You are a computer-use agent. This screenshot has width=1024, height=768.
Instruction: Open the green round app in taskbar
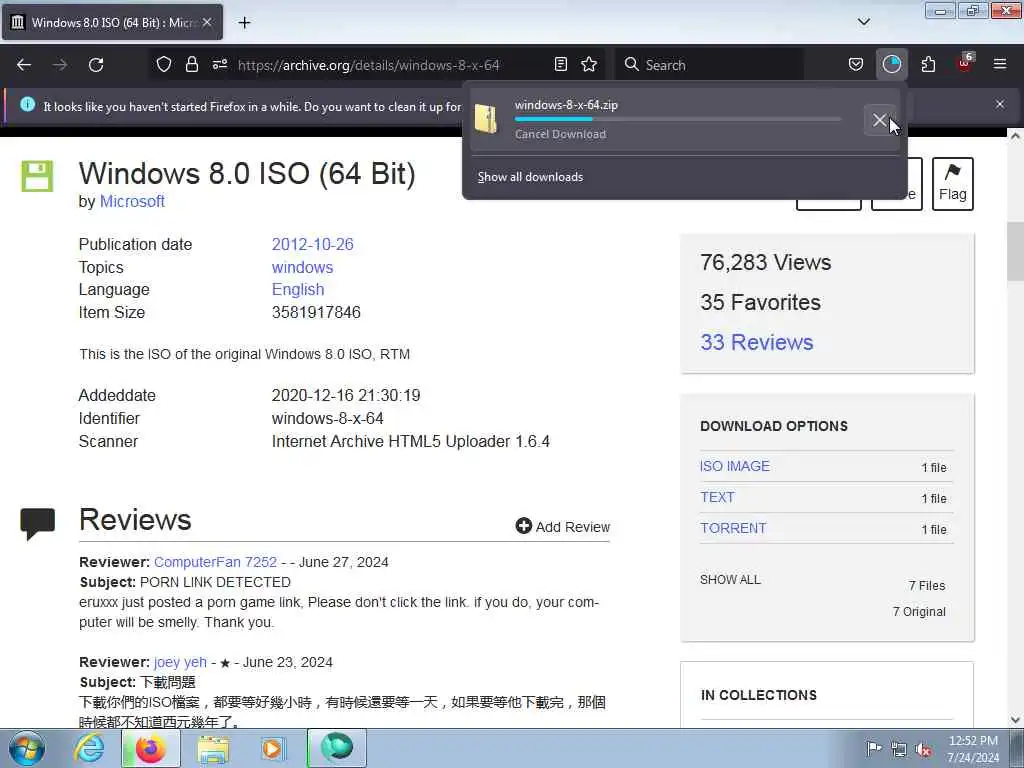pos(337,748)
